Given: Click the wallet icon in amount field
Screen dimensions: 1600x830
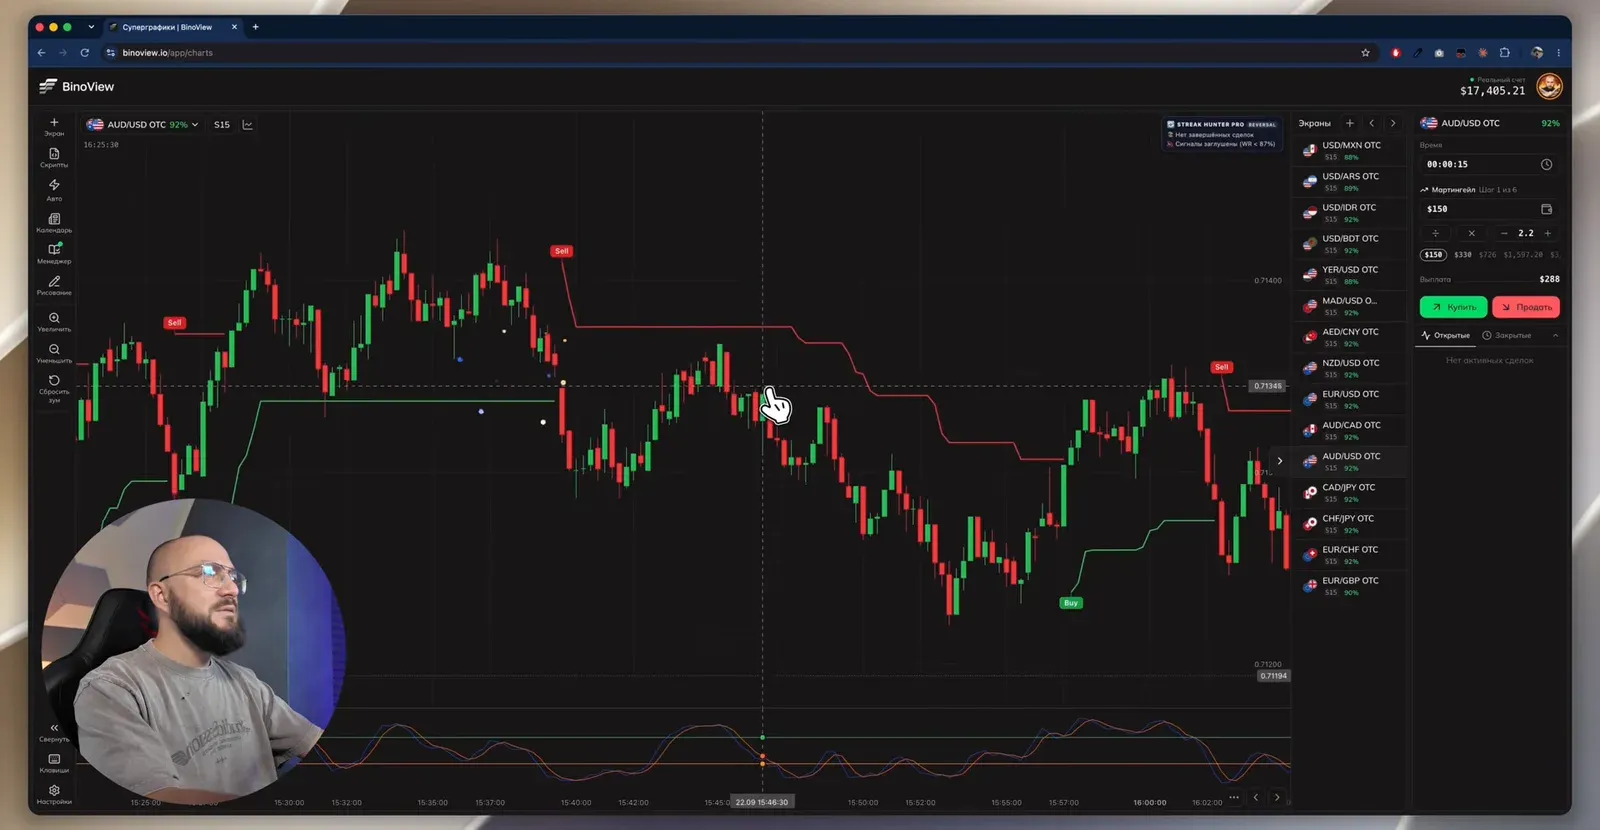Looking at the screenshot, I should coord(1546,209).
